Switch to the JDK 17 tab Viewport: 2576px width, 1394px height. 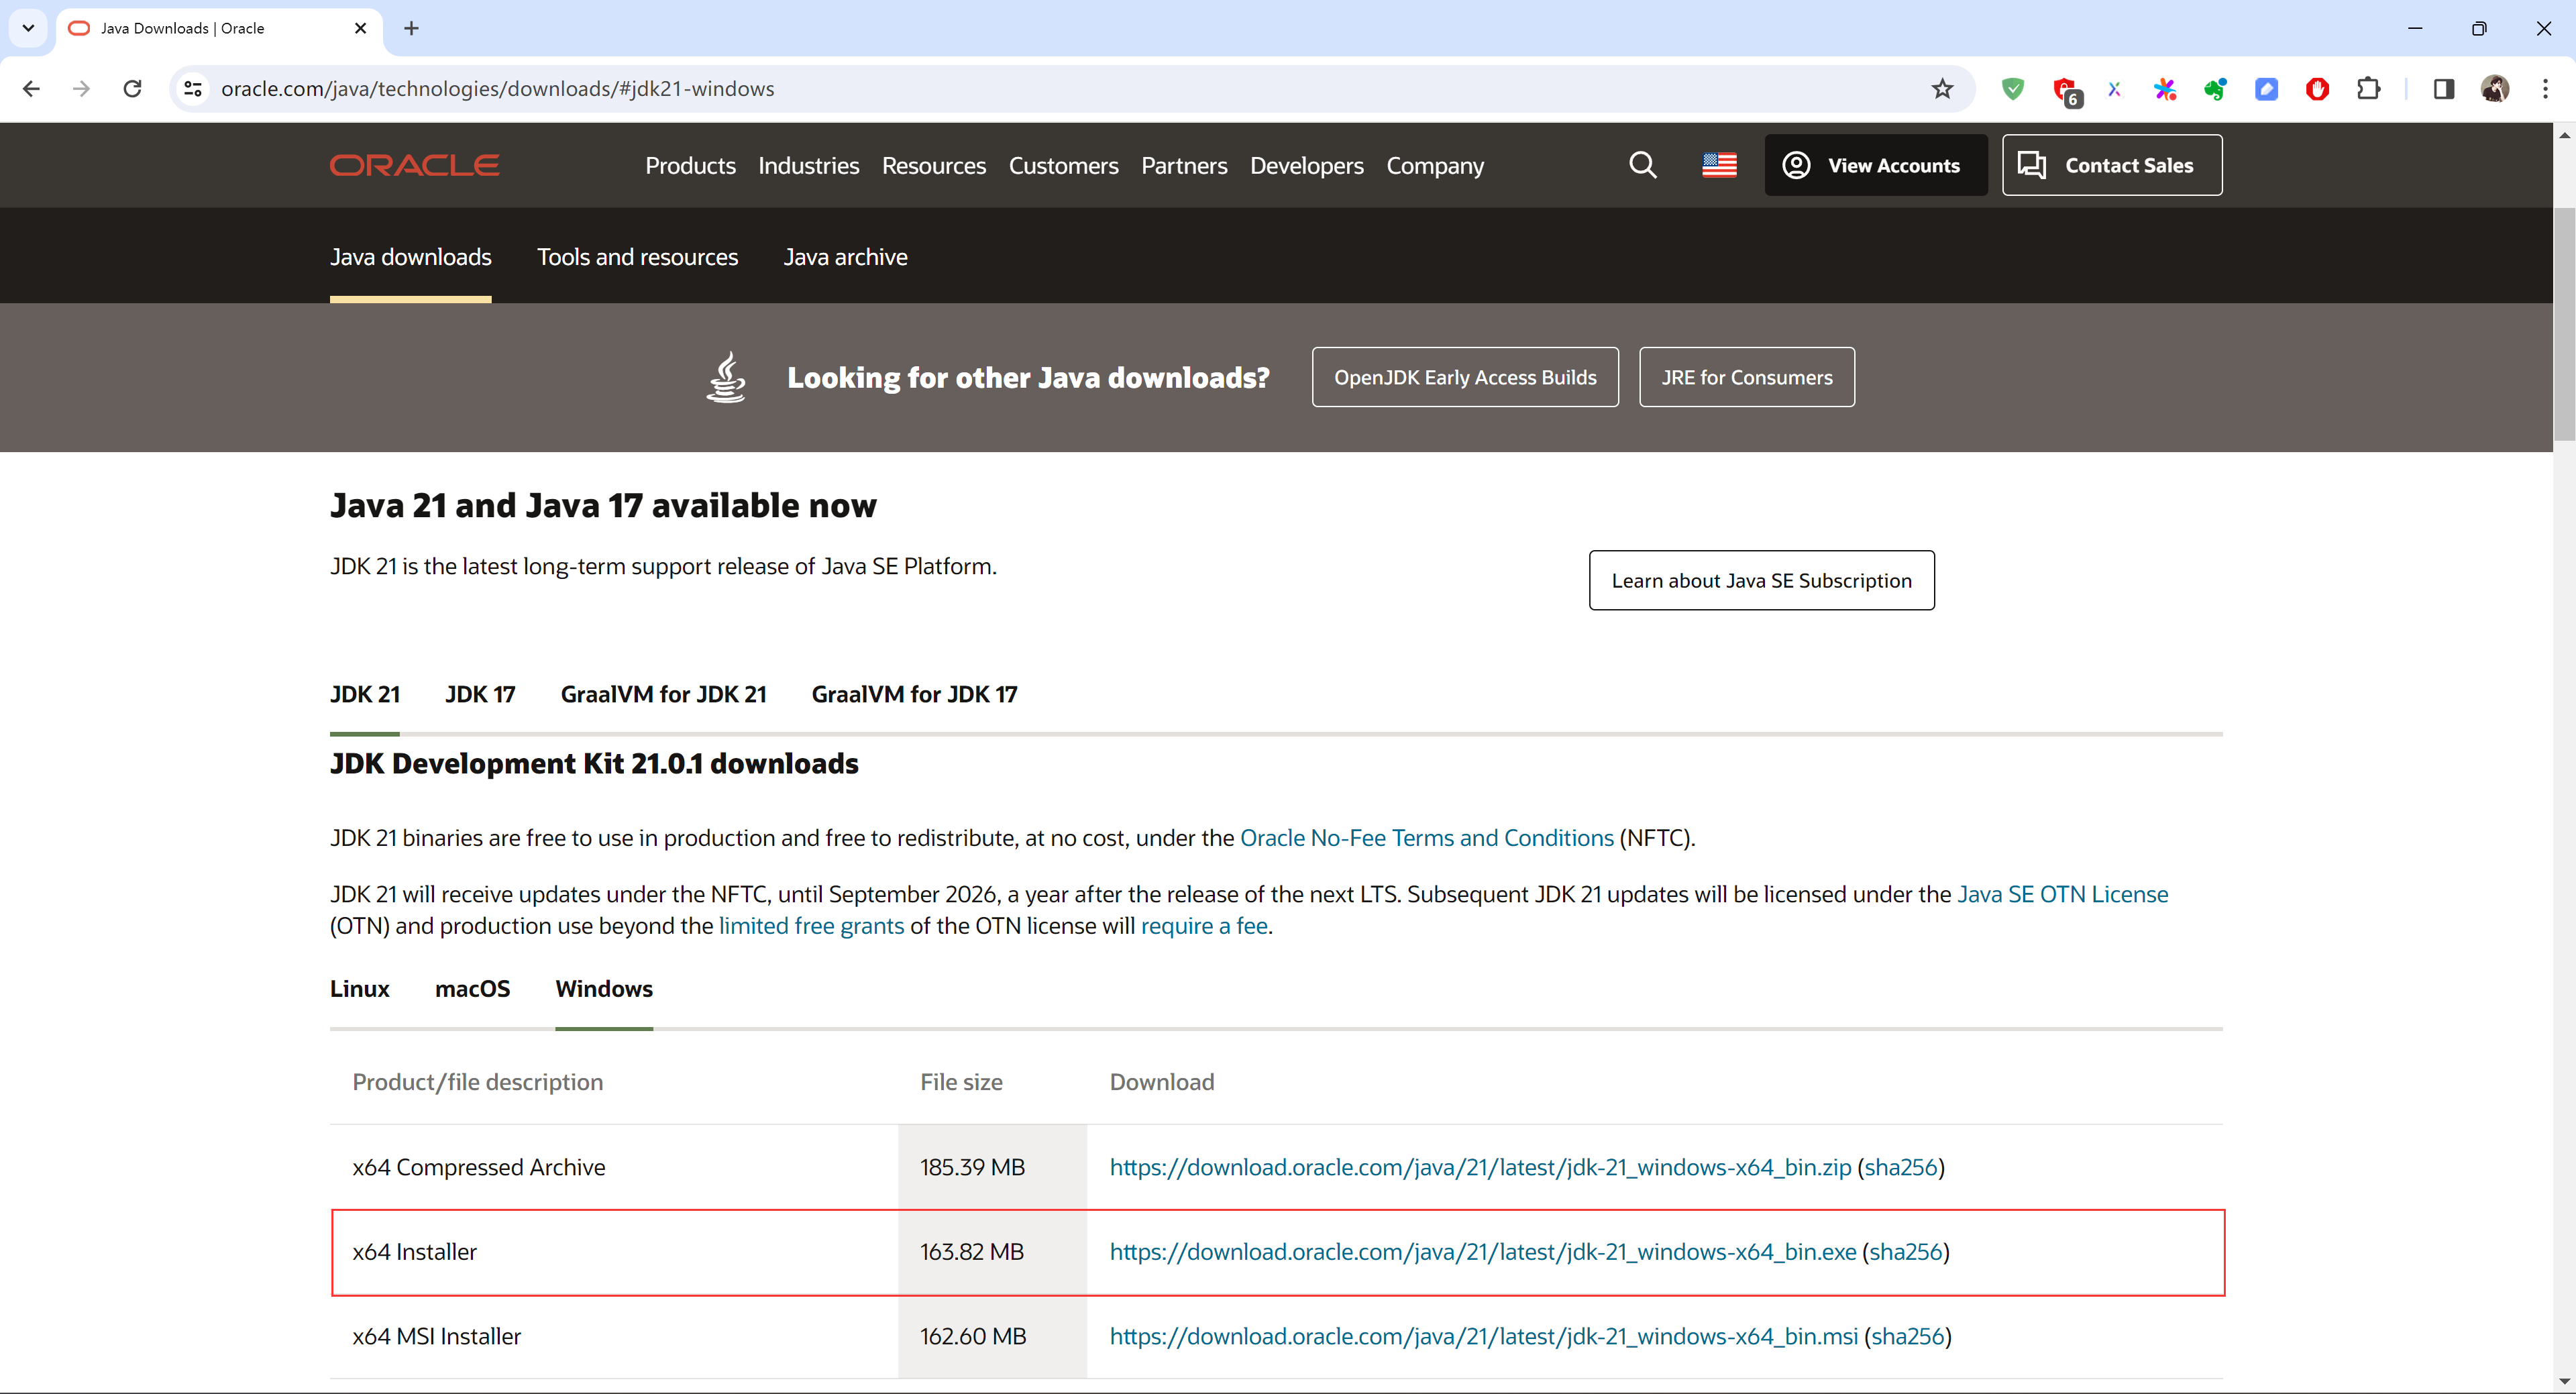(x=480, y=694)
